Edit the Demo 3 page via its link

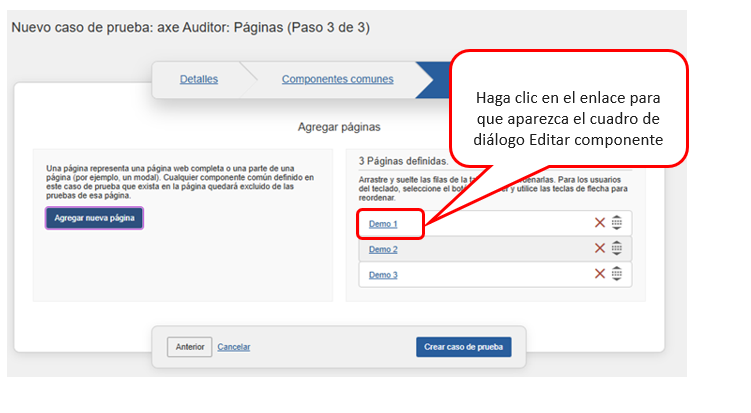click(x=383, y=275)
